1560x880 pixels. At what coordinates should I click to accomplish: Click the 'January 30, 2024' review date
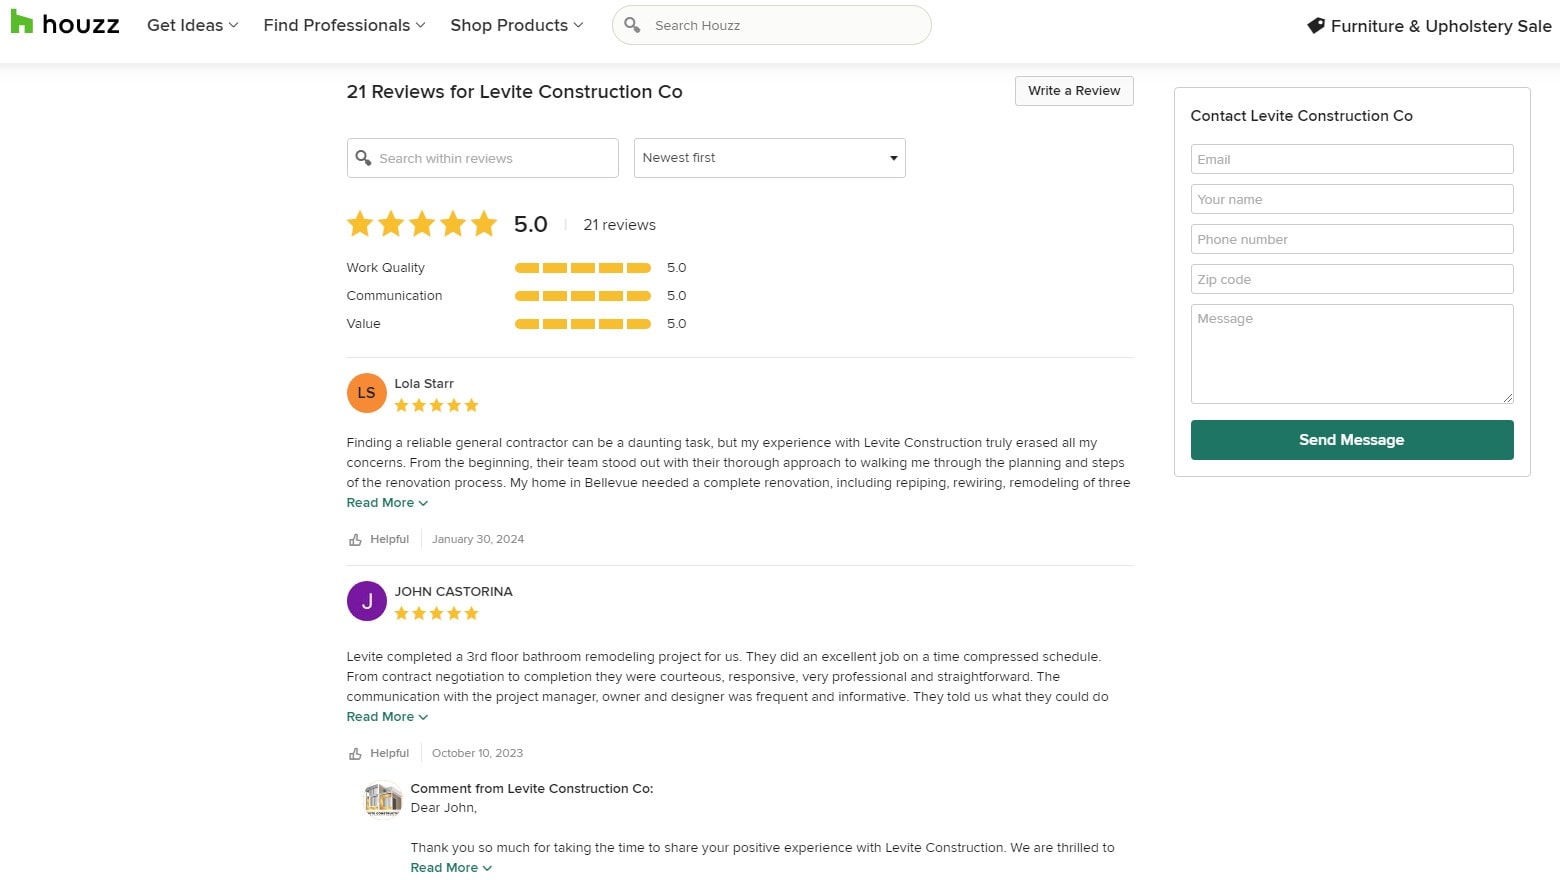478,539
